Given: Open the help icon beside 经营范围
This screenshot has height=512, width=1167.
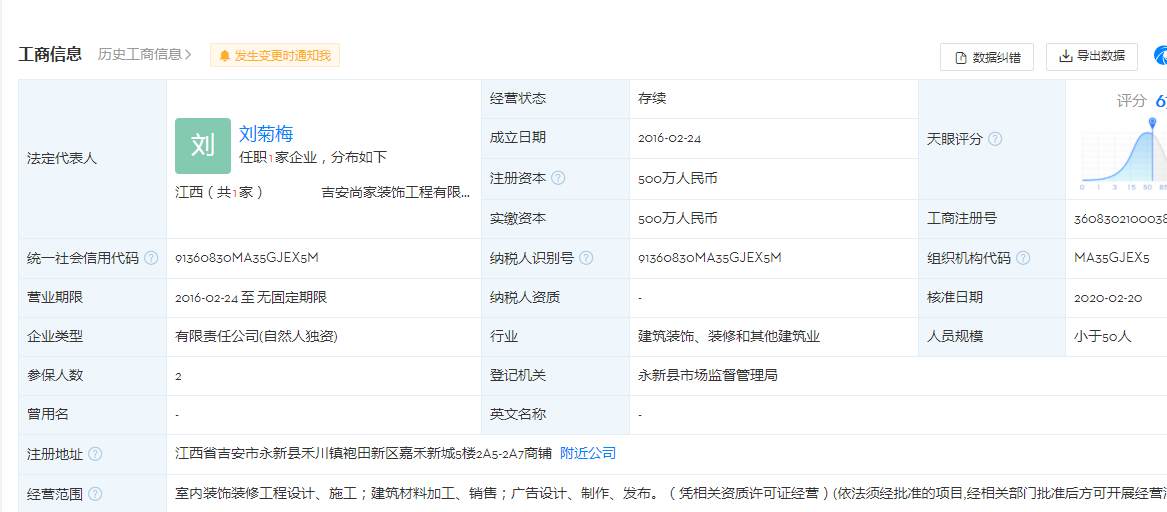Looking at the screenshot, I should [95, 493].
